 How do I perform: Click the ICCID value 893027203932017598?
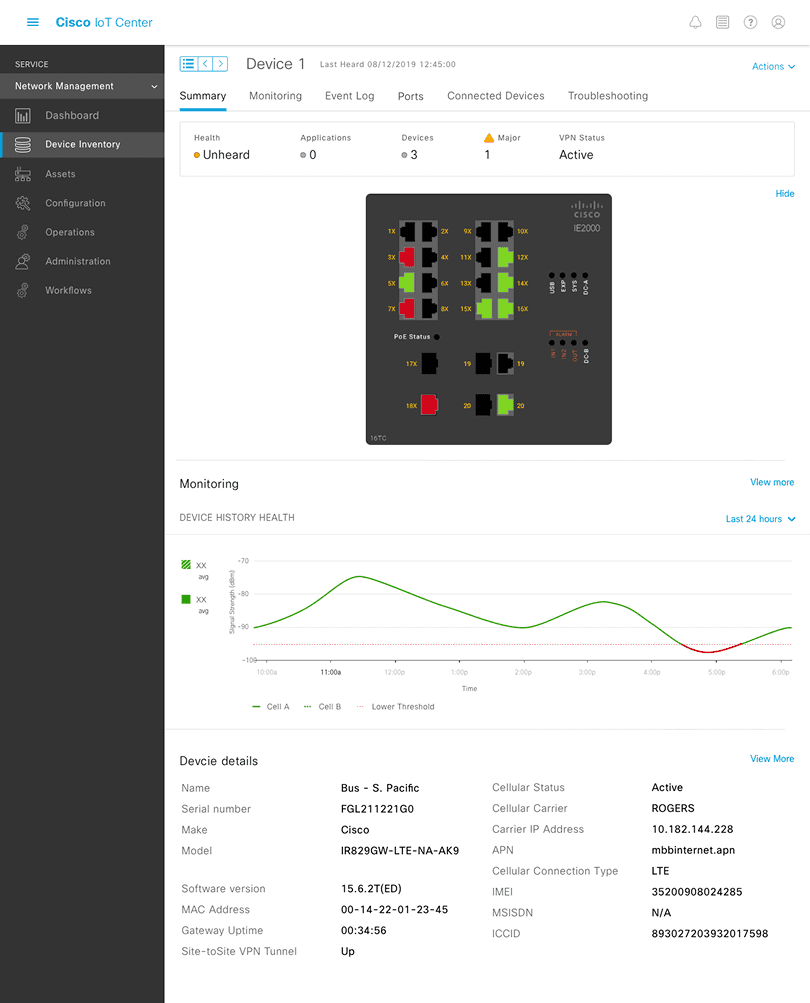coord(710,934)
